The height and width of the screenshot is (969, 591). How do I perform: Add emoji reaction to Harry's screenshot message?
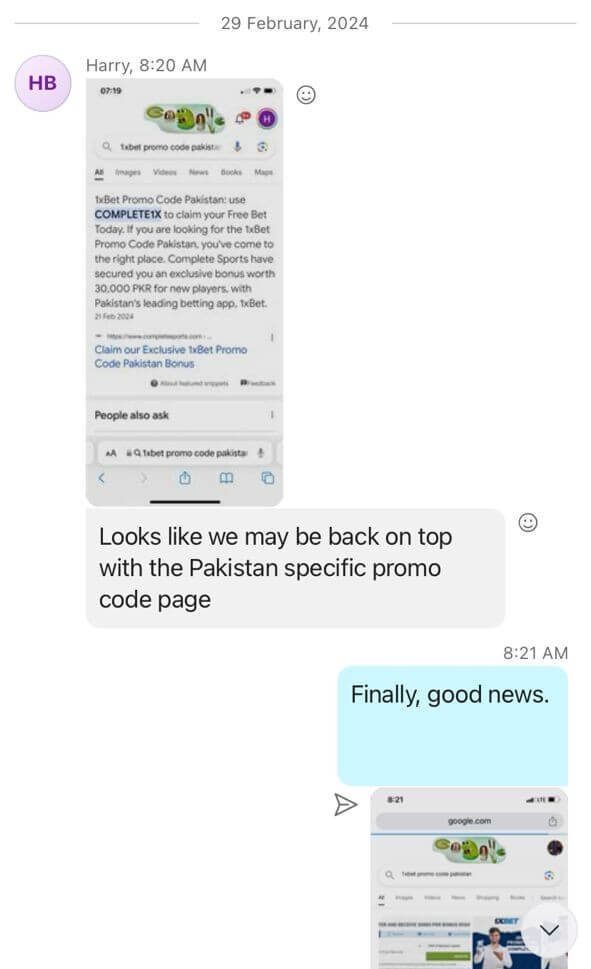306,95
